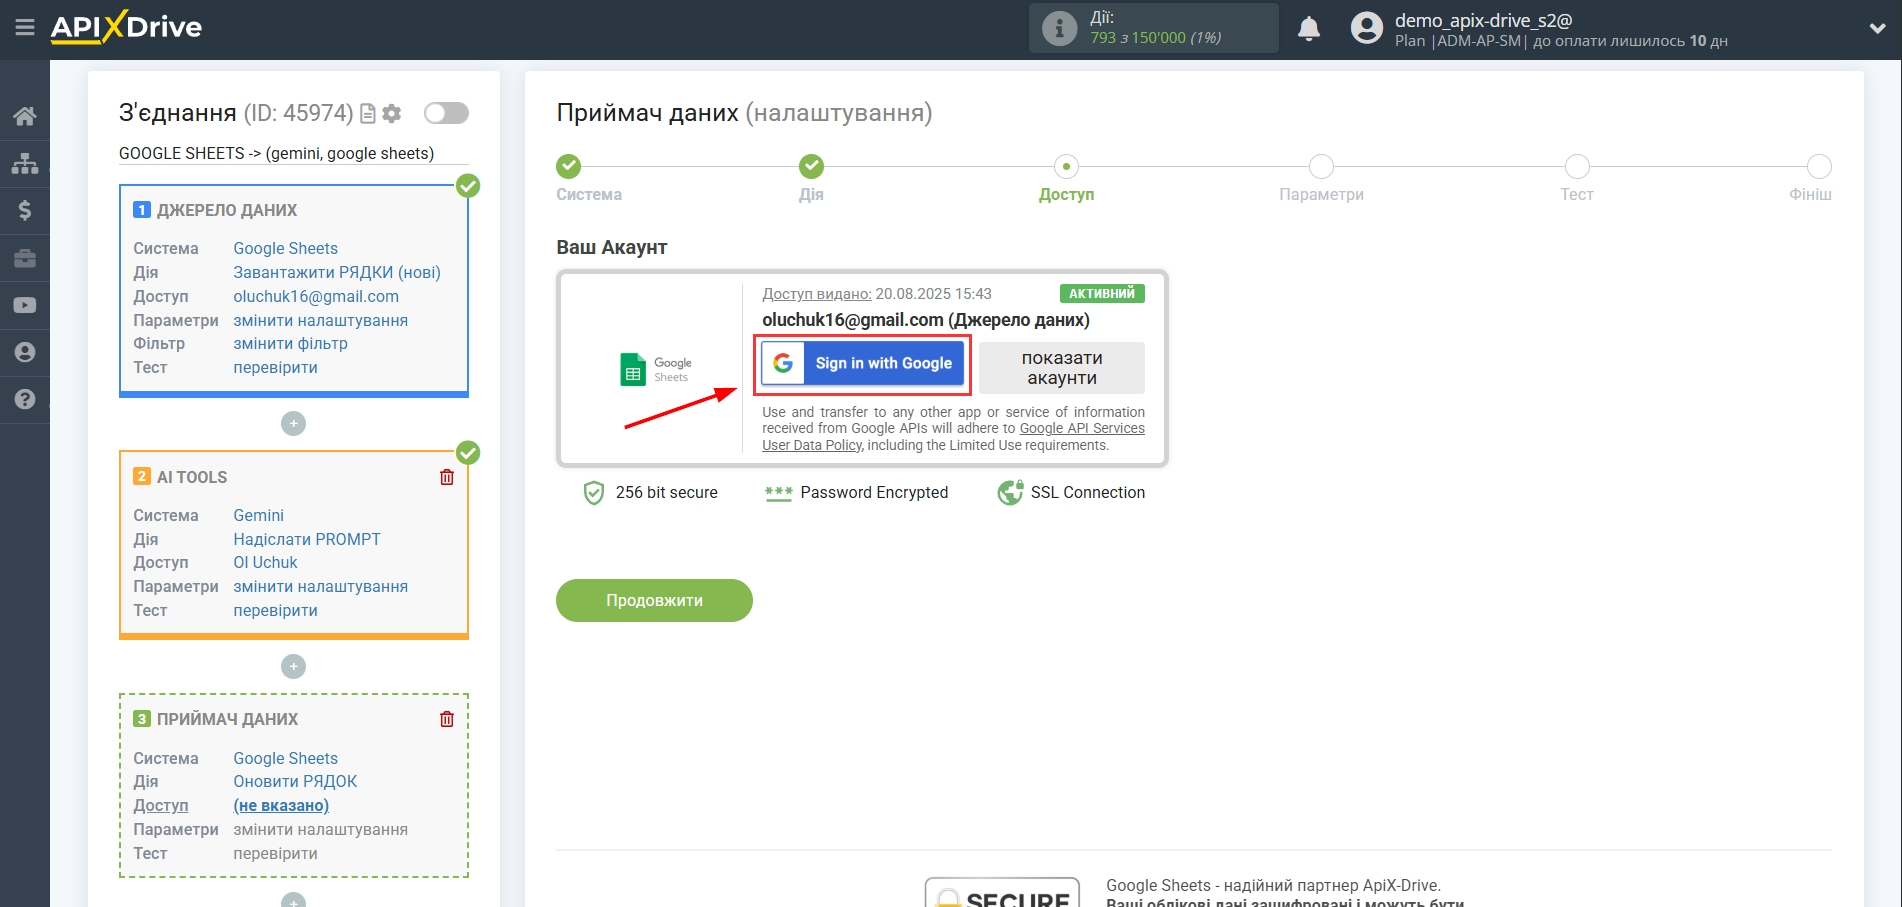The height and width of the screenshot is (907, 1902).
Task: Click source змінити налаштування link
Action: [320, 320]
